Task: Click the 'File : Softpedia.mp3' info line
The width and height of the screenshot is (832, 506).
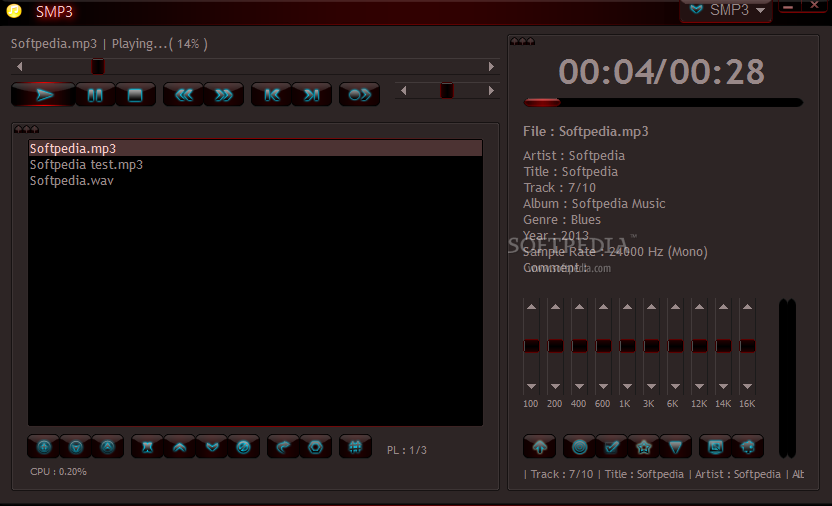Action: 586,132
